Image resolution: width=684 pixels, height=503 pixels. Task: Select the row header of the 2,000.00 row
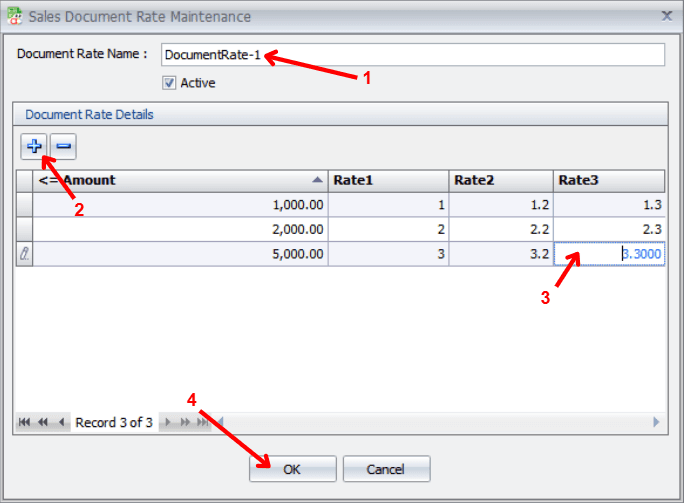[x=25, y=229]
